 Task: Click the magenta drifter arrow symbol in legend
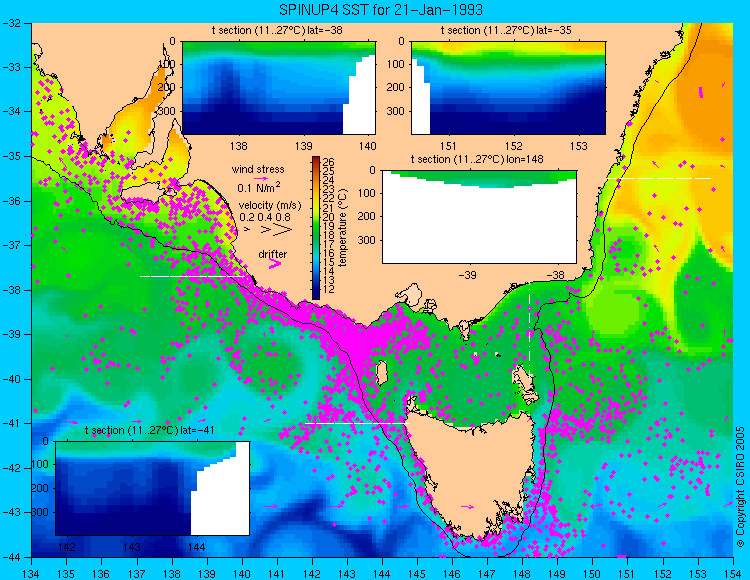[275, 263]
